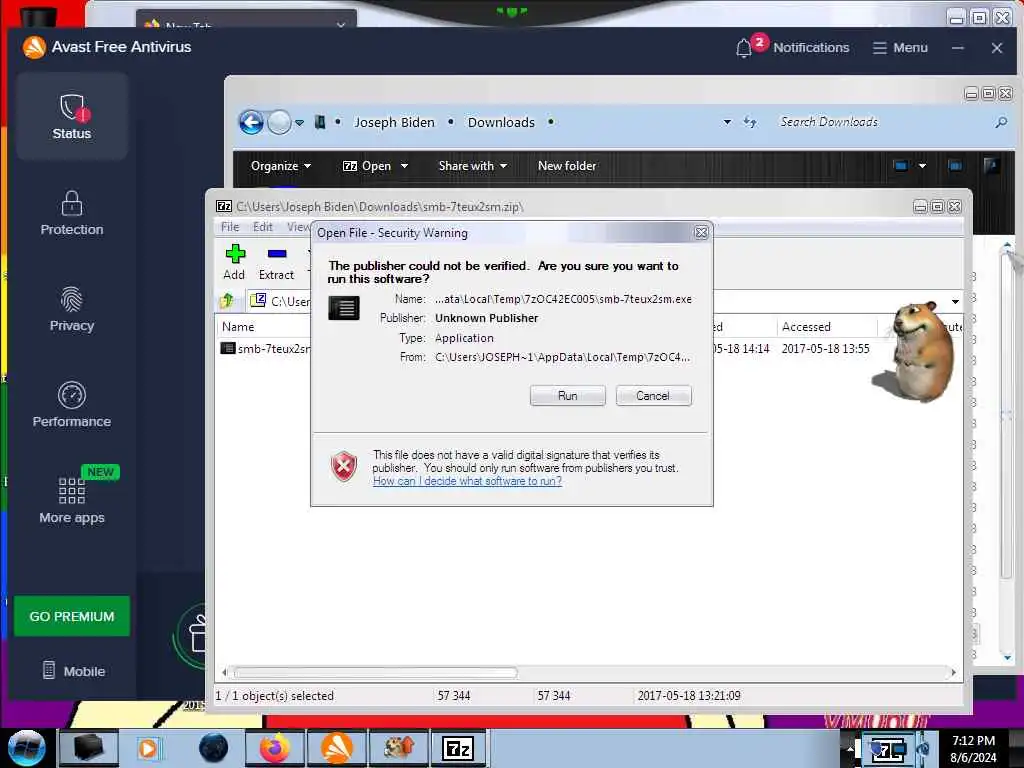The image size is (1024, 768).
Task: Open the Status section in Avast
Action: click(72, 117)
